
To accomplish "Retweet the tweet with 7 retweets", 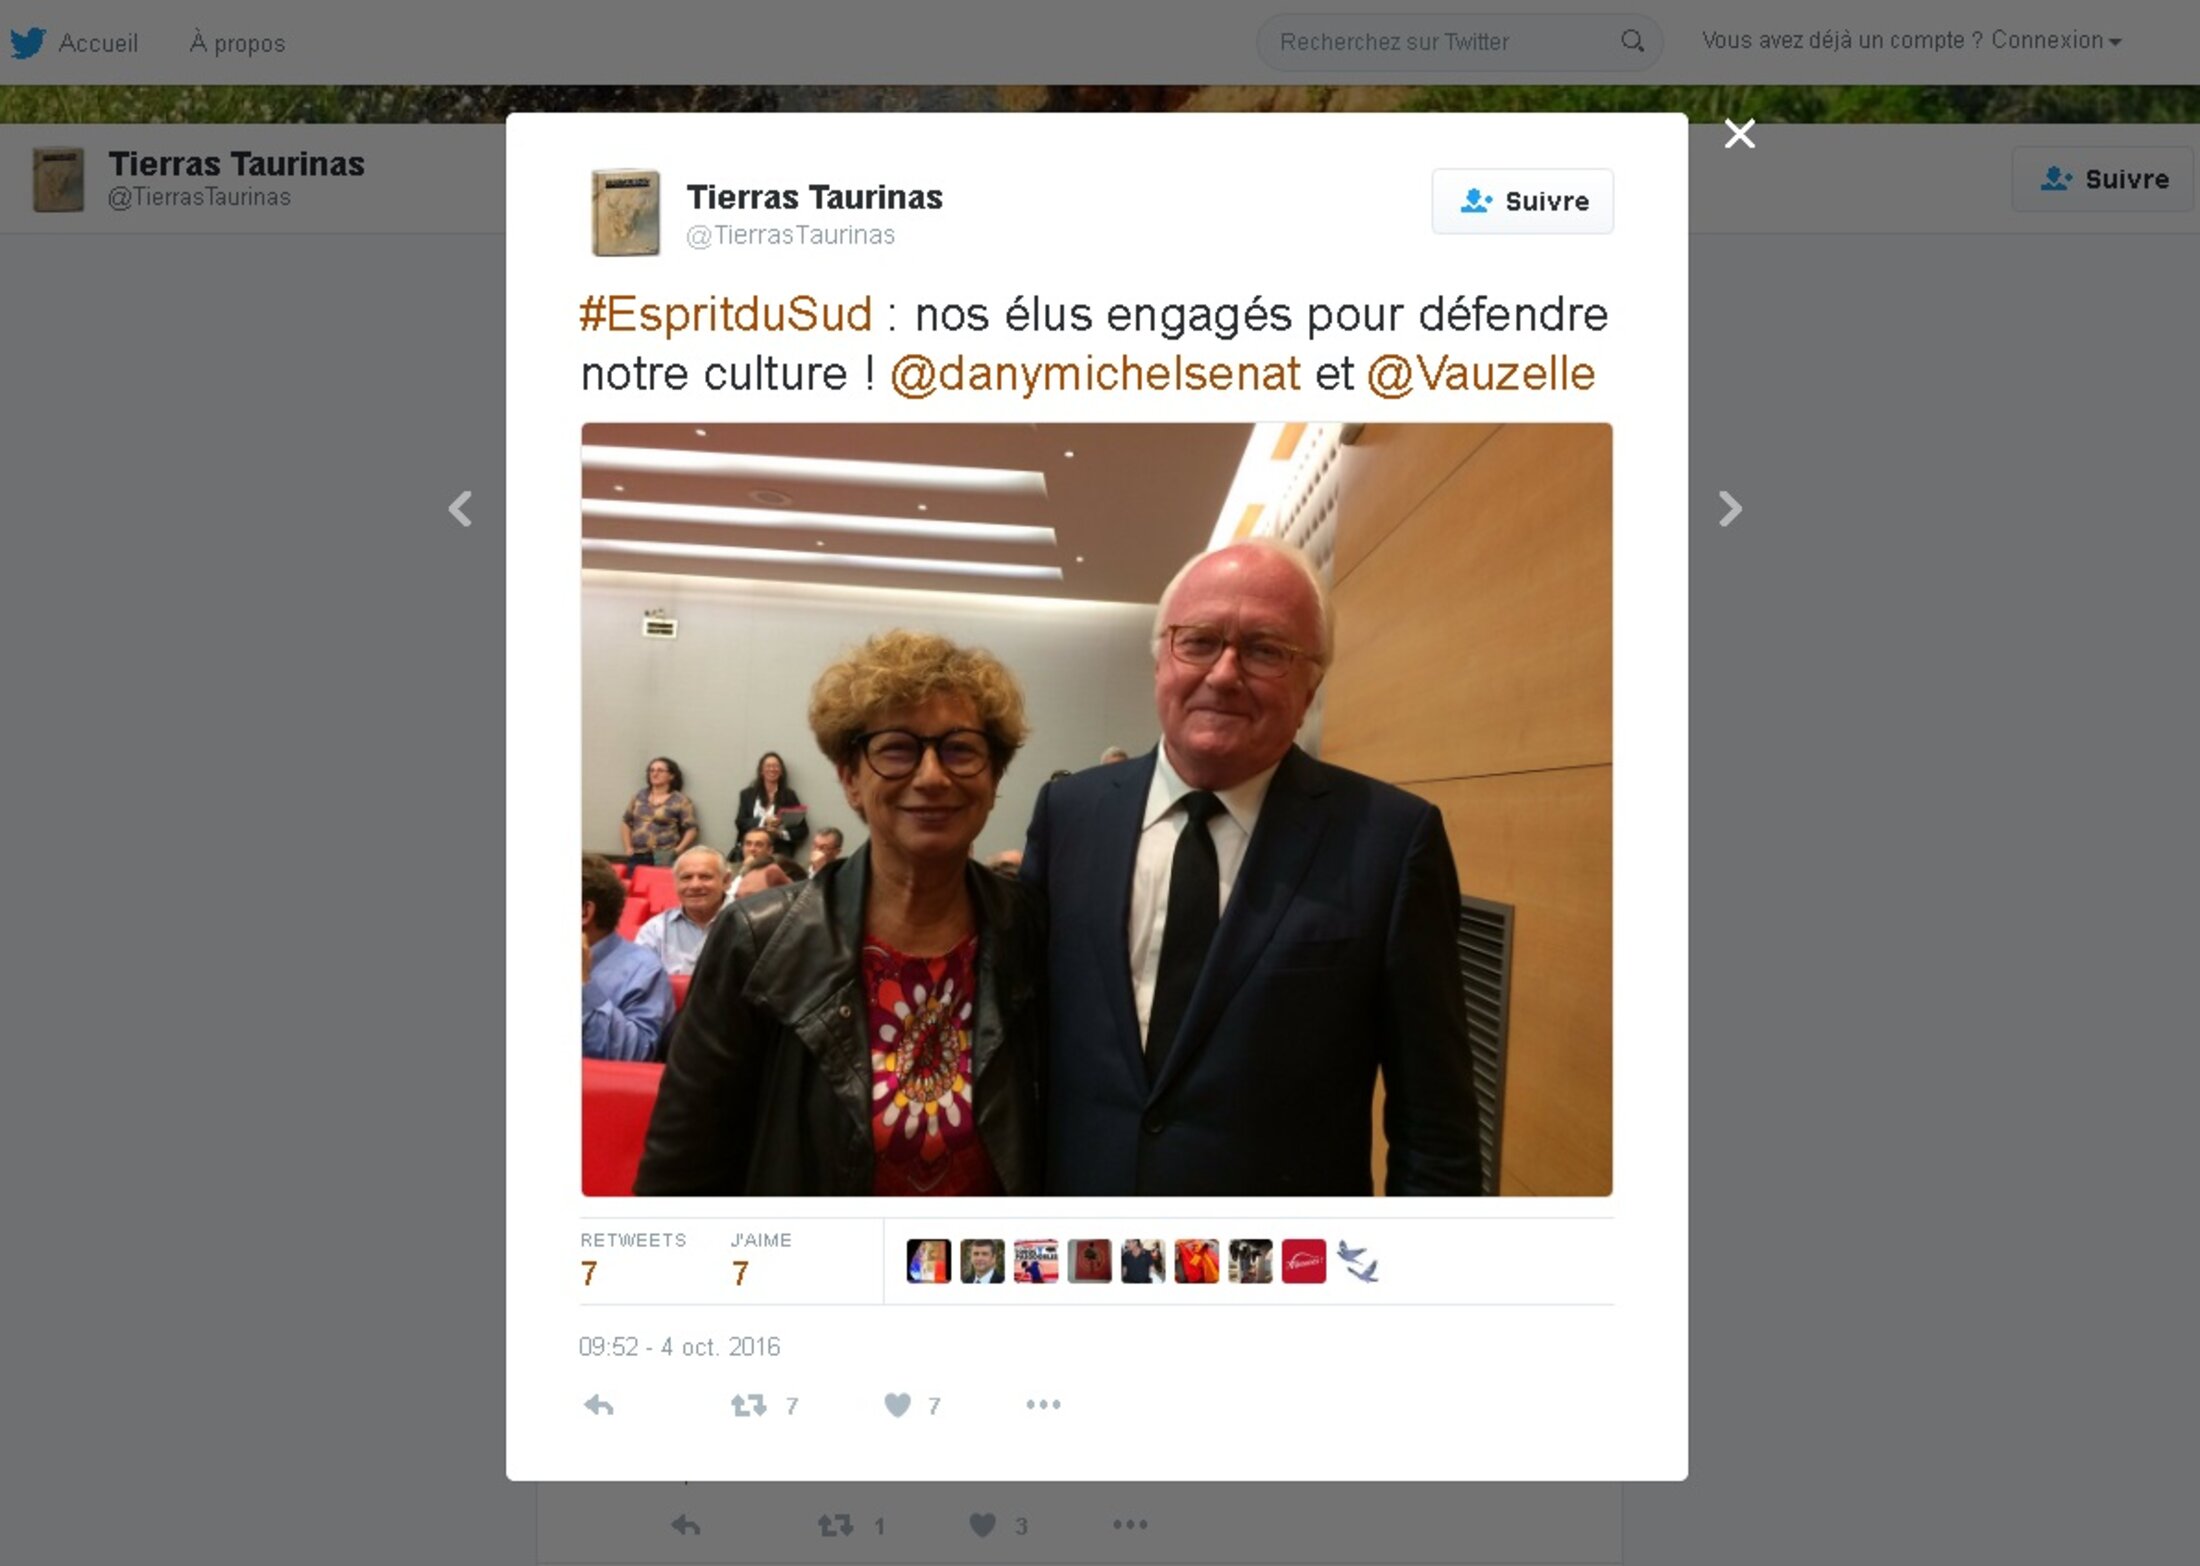I will pos(749,1405).
